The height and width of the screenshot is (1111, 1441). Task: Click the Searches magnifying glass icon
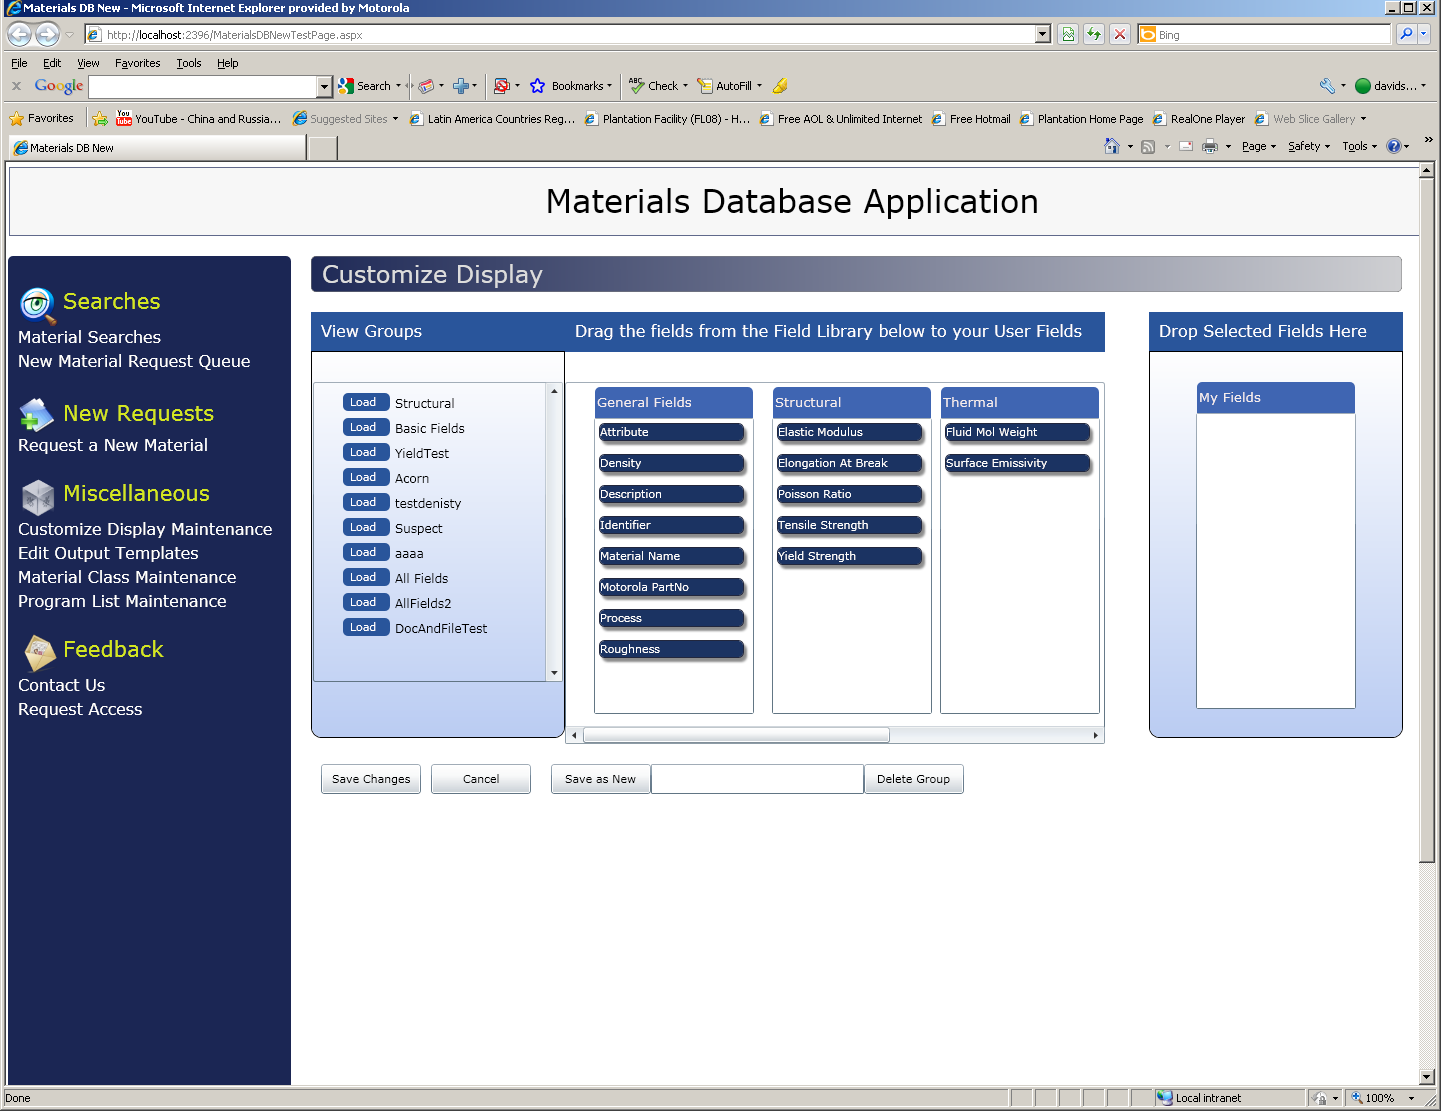click(x=37, y=304)
